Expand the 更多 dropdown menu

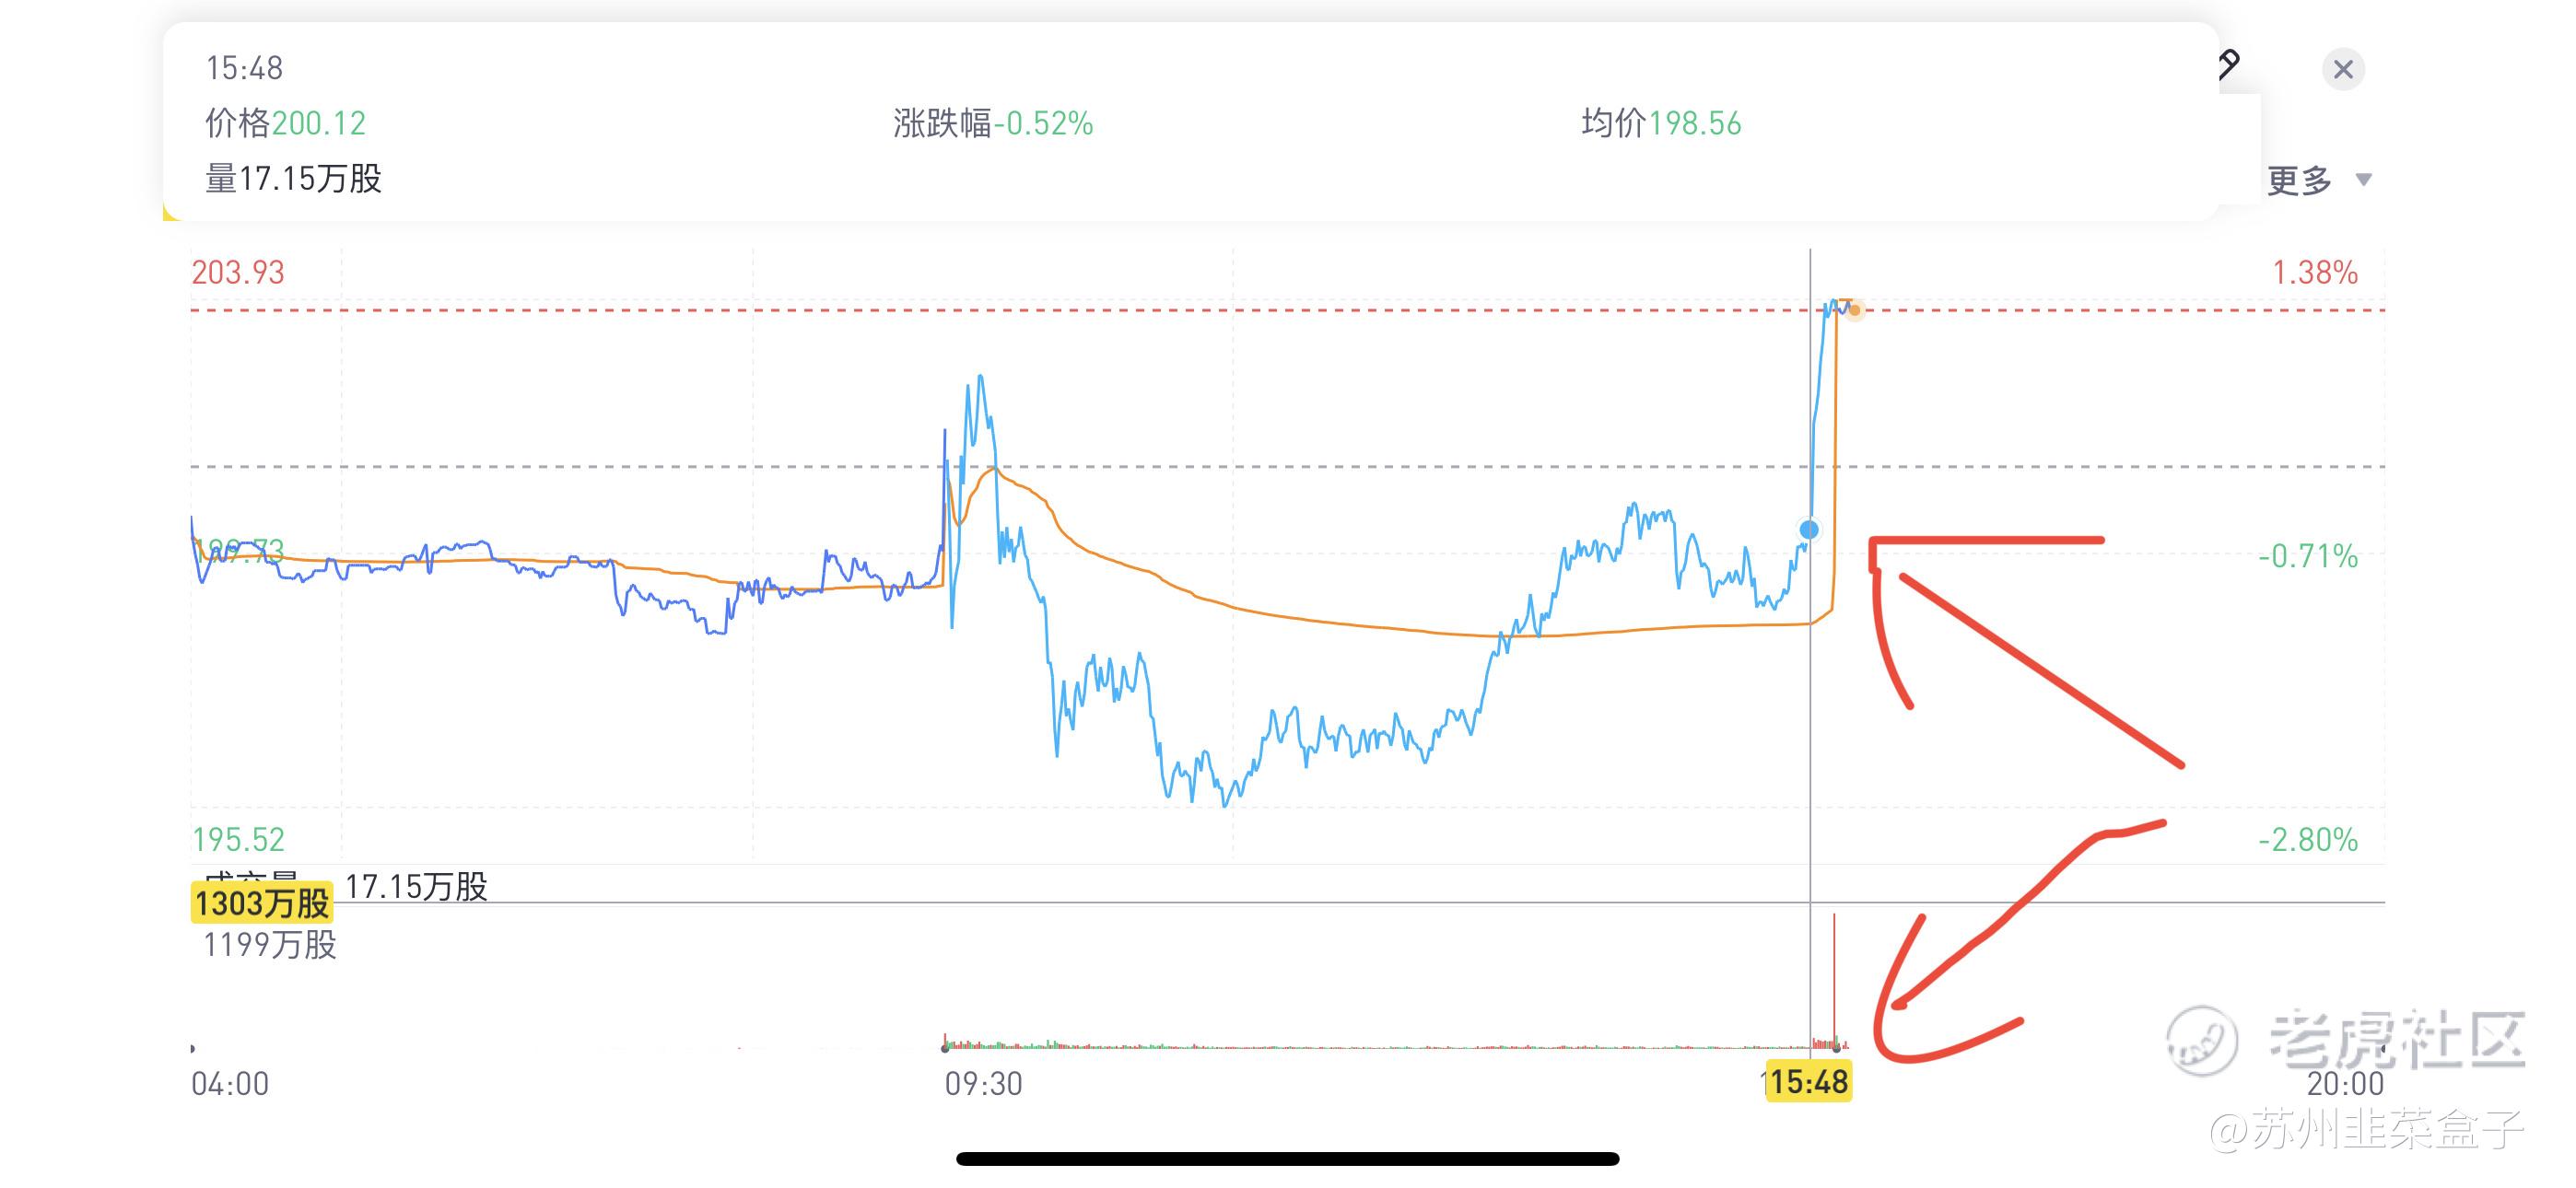pyautogui.click(x=2318, y=180)
